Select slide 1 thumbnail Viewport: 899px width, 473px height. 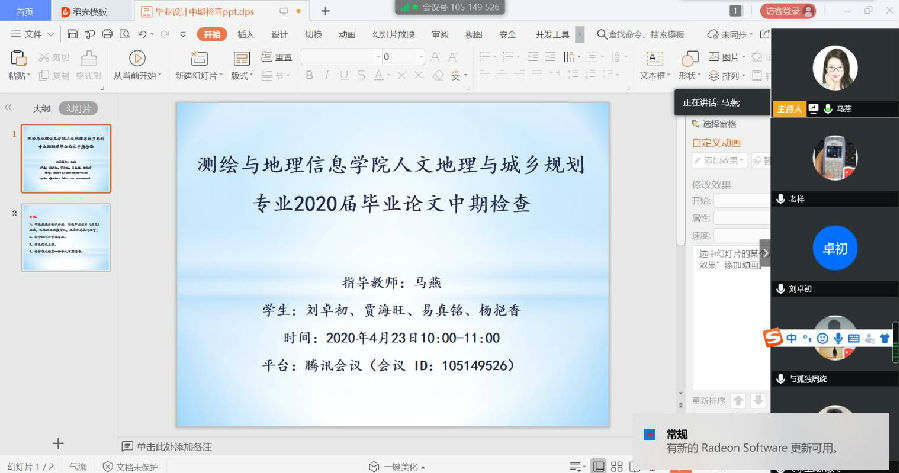[66, 158]
